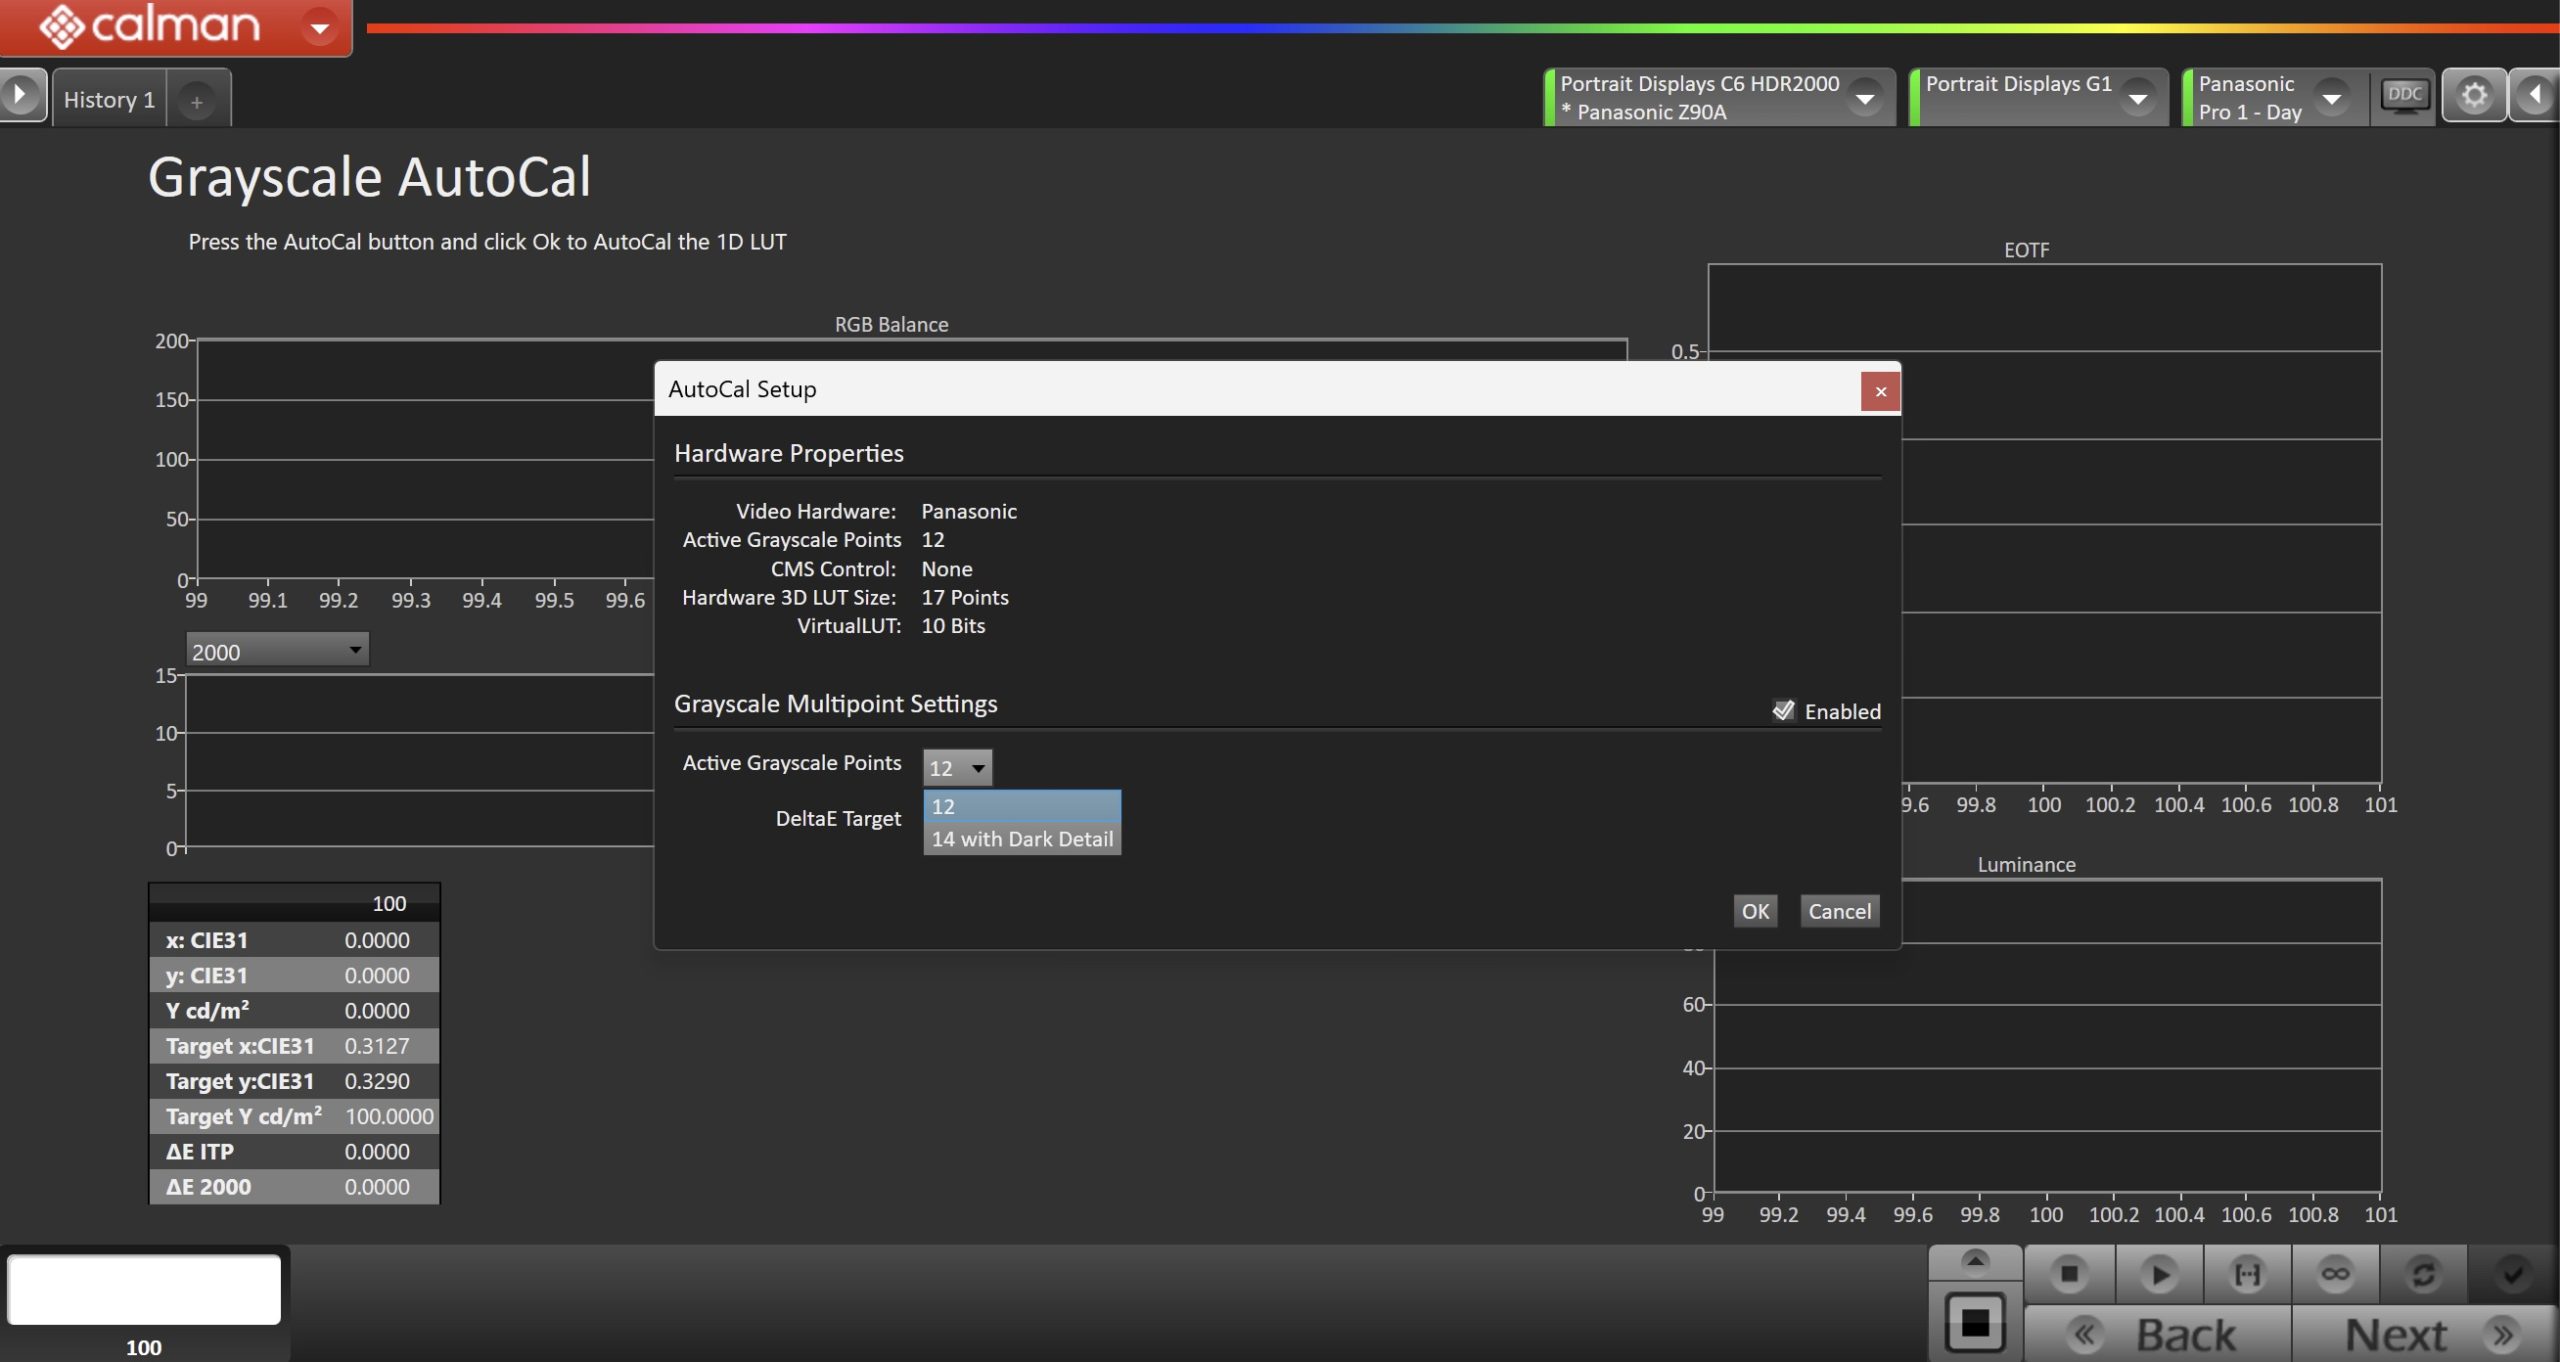Open the Panasonic Pro 1 - Day display dropdown
Viewport: 2560px width, 1362px height.
tap(2331, 98)
